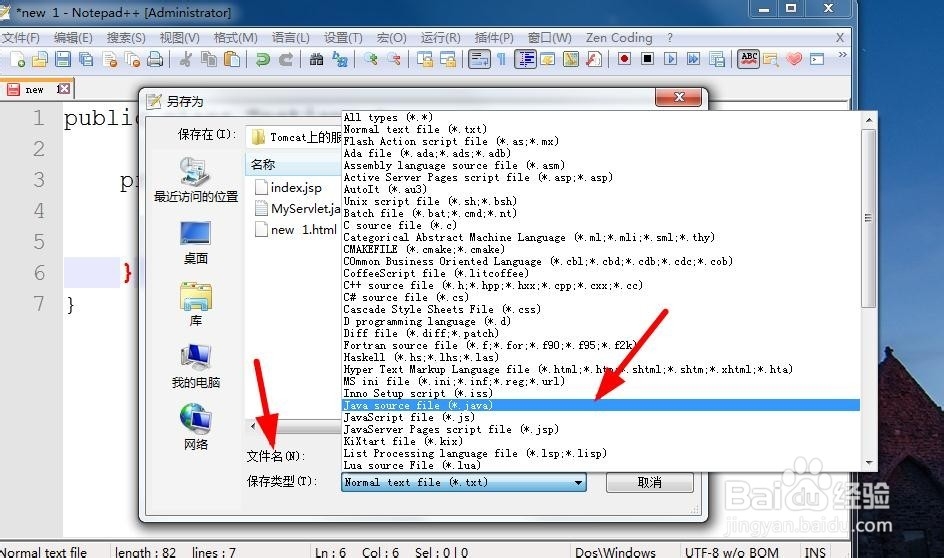Pick C# source file (*.cs) type
This screenshot has height=558, width=944.
point(600,297)
